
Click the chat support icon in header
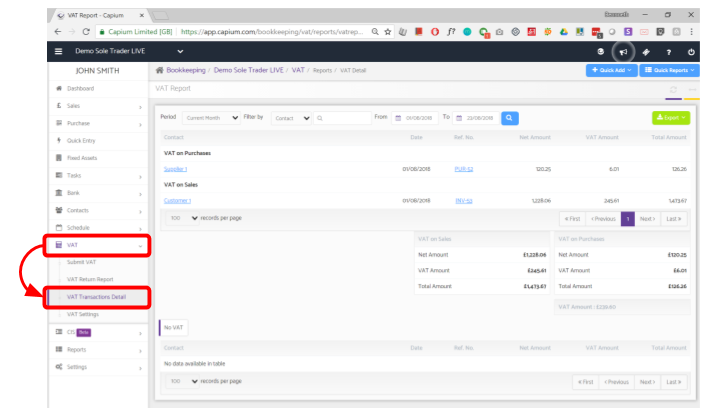tap(600, 52)
